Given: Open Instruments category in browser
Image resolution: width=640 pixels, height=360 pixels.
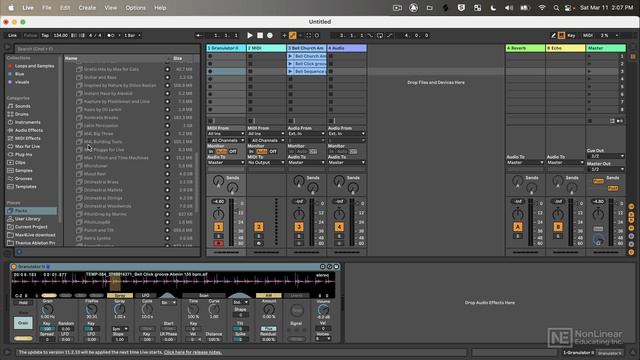Looking at the screenshot, I should [27, 122].
